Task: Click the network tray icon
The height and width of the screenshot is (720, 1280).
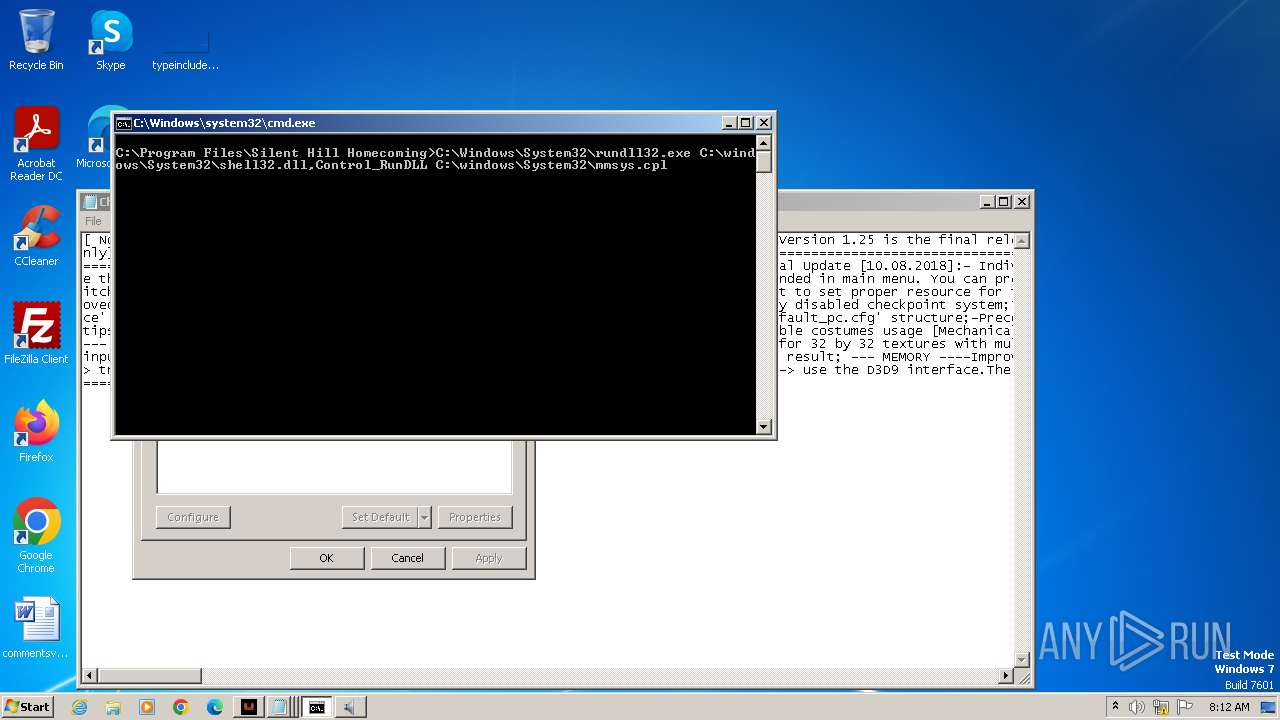Action: [1159, 707]
